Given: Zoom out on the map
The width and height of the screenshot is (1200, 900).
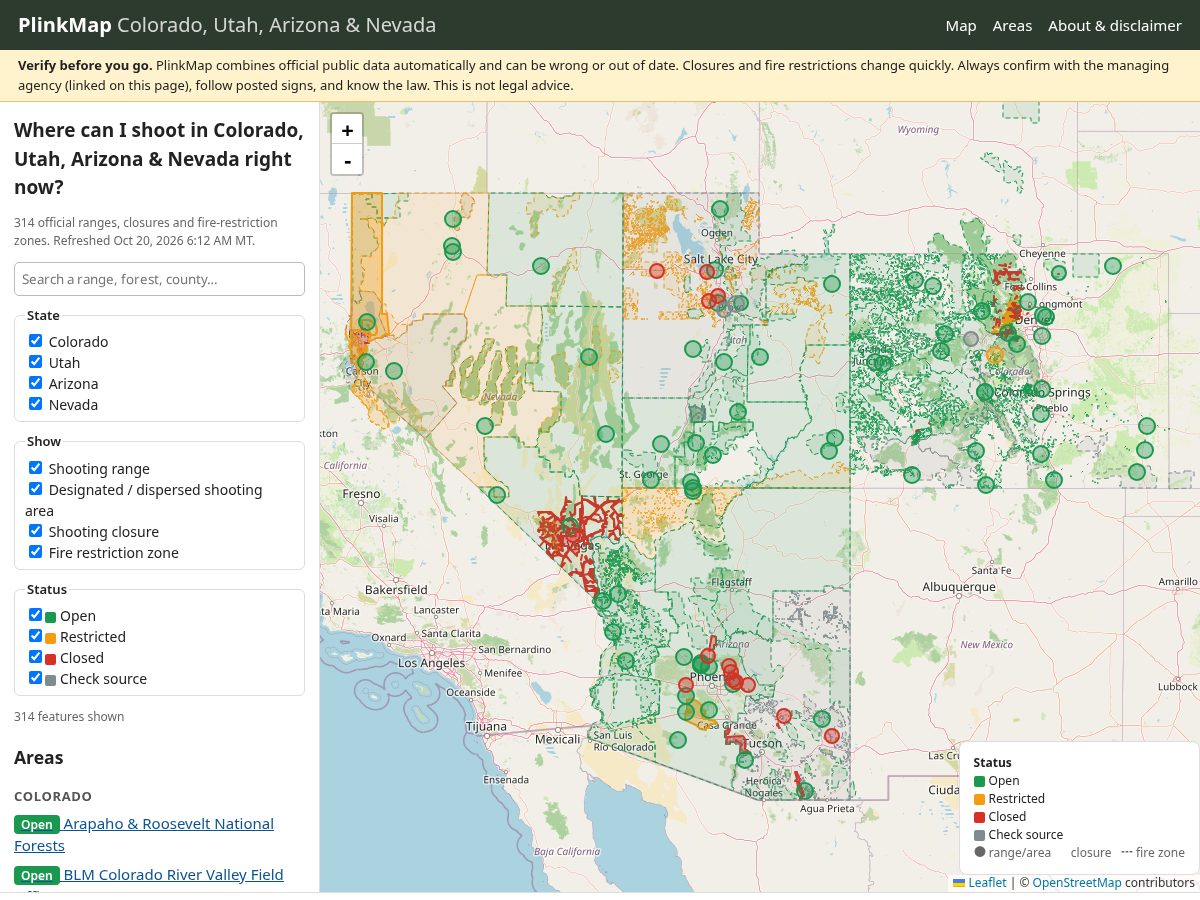Looking at the screenshot, I should coord(347,160).
